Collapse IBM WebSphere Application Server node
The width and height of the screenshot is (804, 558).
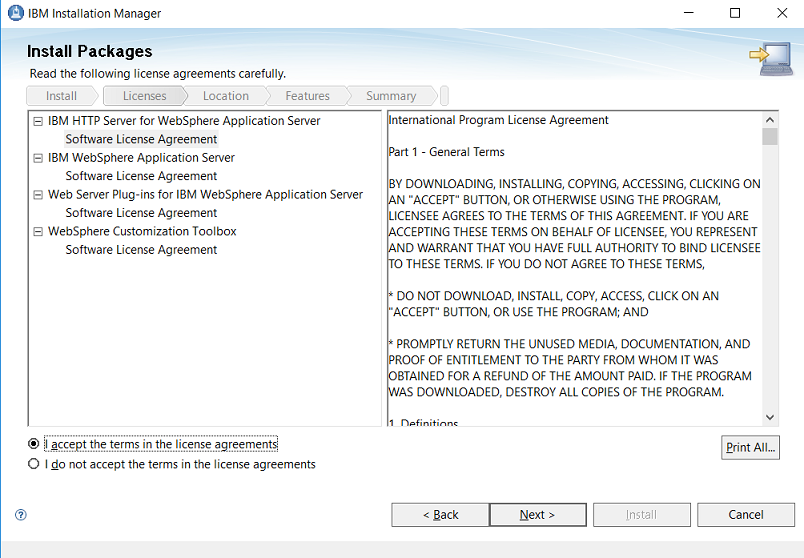(x=38, y=158)
